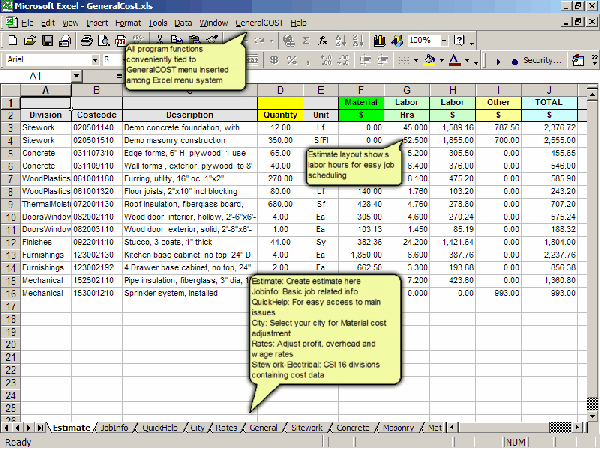Select column D header
600x449 pixels.
pos(279,91)
